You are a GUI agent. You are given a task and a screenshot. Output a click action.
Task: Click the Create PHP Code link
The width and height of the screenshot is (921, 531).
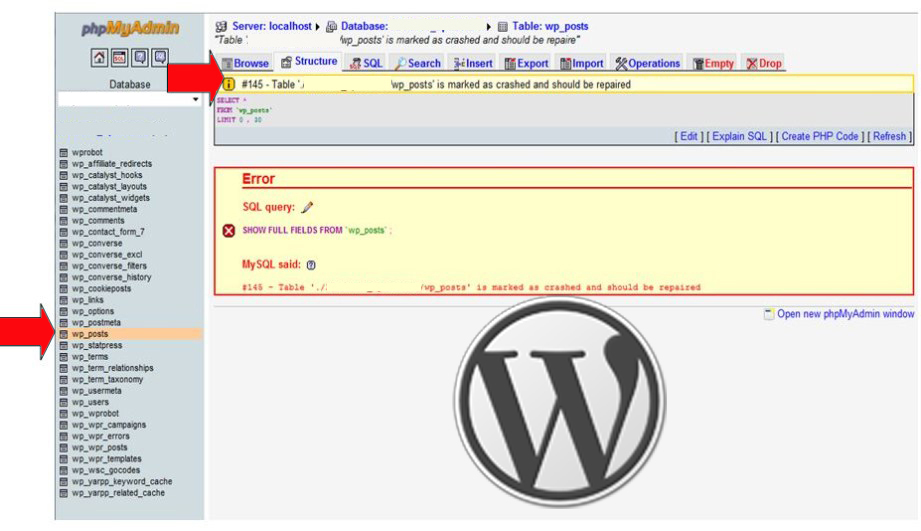tap(820, 137)
